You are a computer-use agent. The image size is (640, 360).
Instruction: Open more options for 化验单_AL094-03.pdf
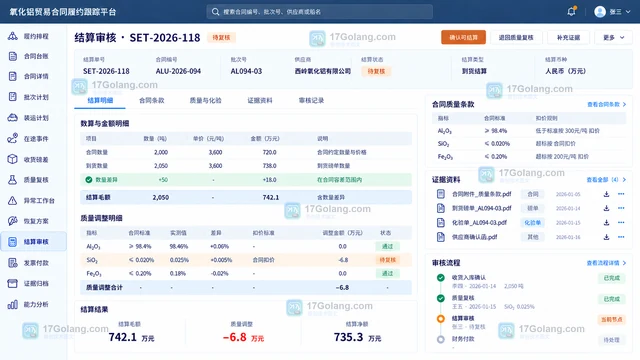[621, 222]
